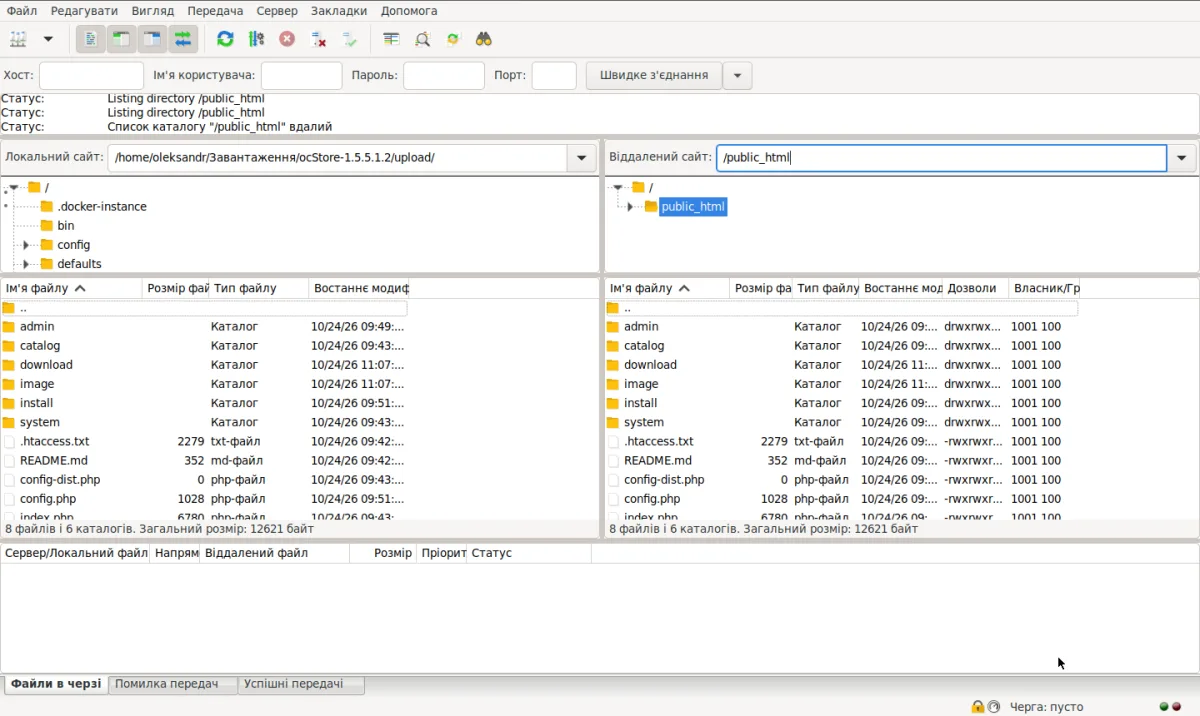Switch to the Файли в черзі tab
The height and width of the screenshot is (716, 1200).
(56, 684)
